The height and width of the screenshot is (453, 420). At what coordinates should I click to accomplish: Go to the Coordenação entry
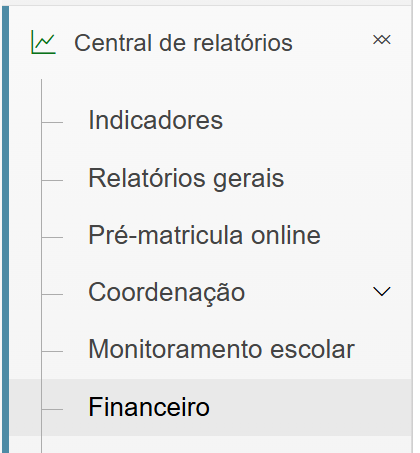pos(167,293)
